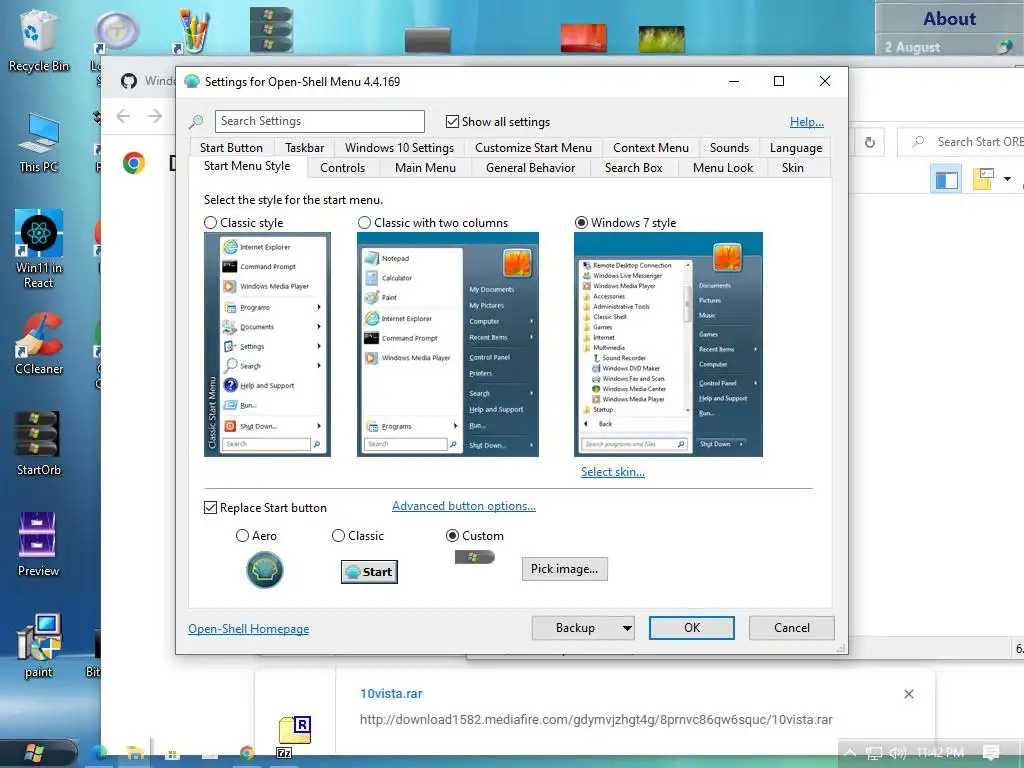The width and height of the screenshot is (1024, 768).
Task: Click the Windows Start orb on taskbar
Action: 34,754
